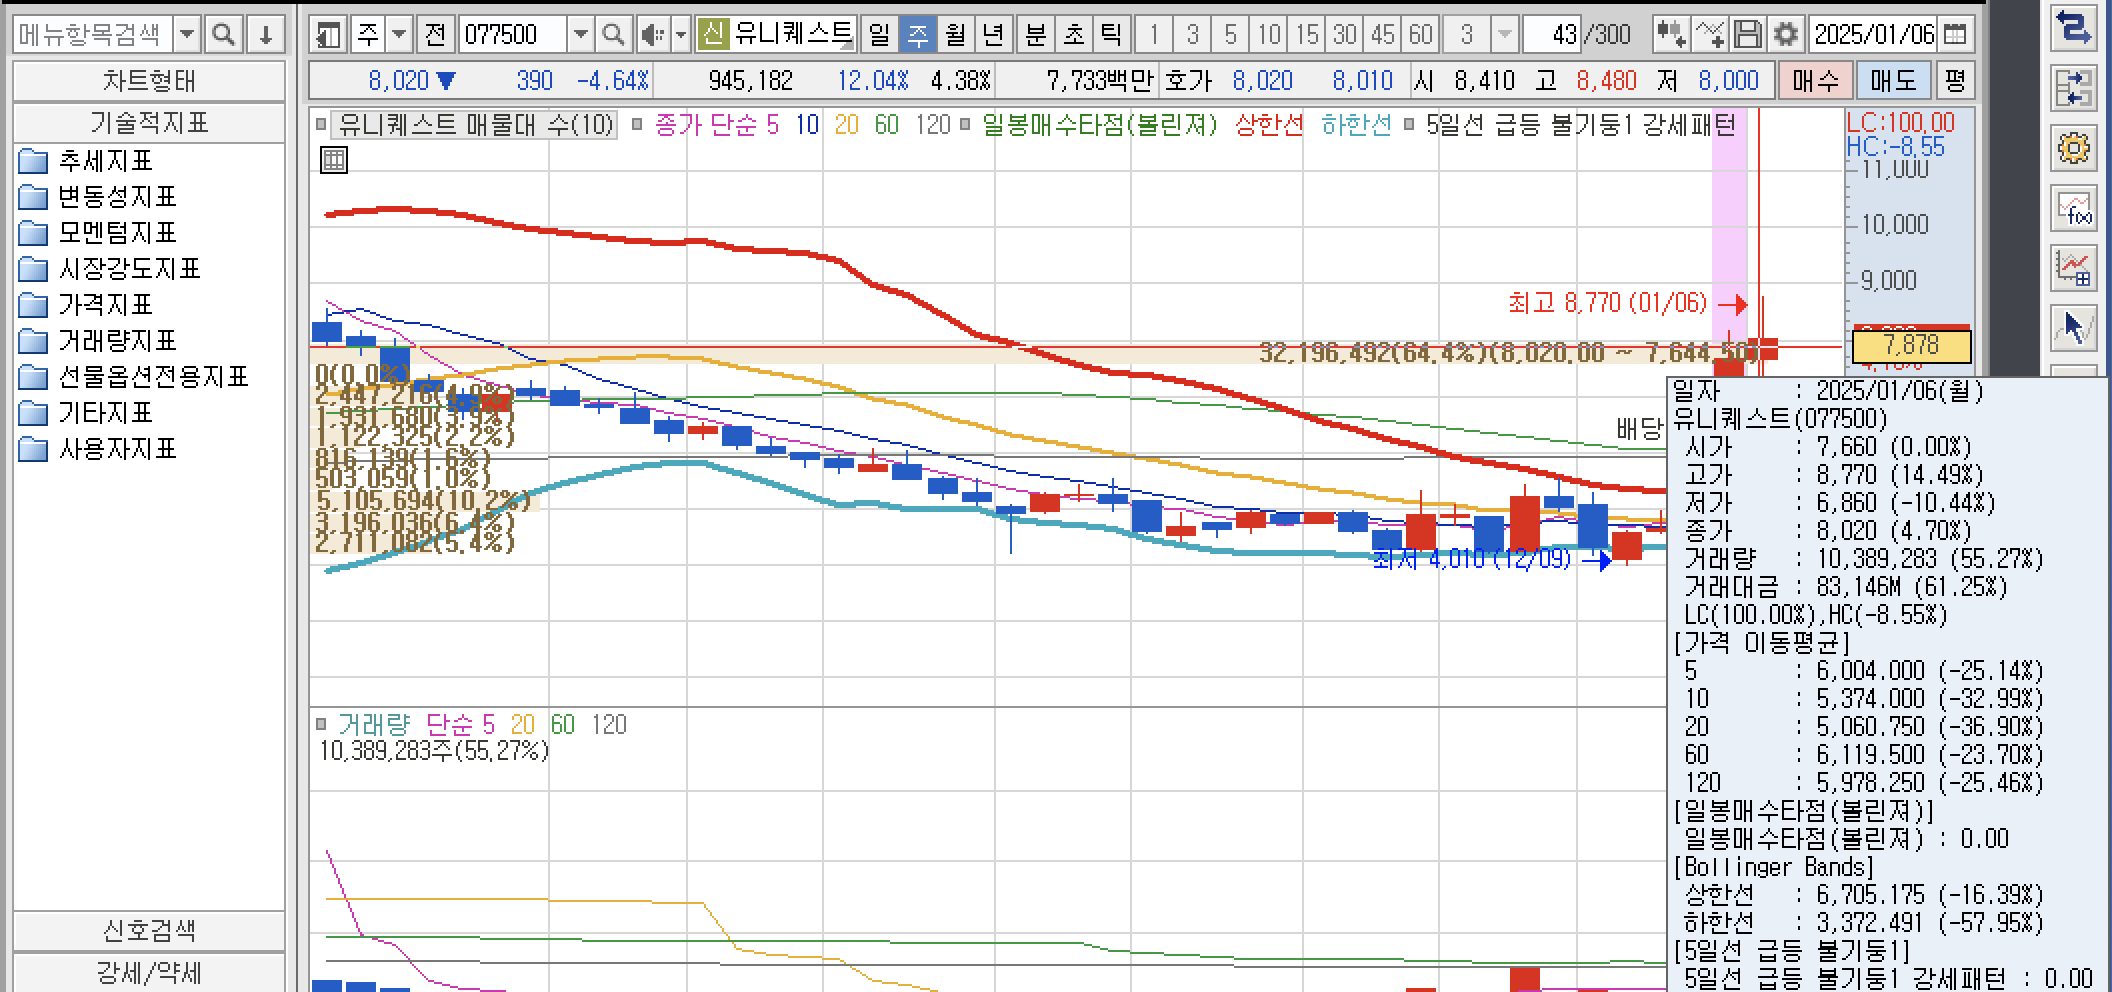The image size is (2112, 992).
Task: Toggle the 거래량 indicator square in volume panel
Action: [321, 724]
